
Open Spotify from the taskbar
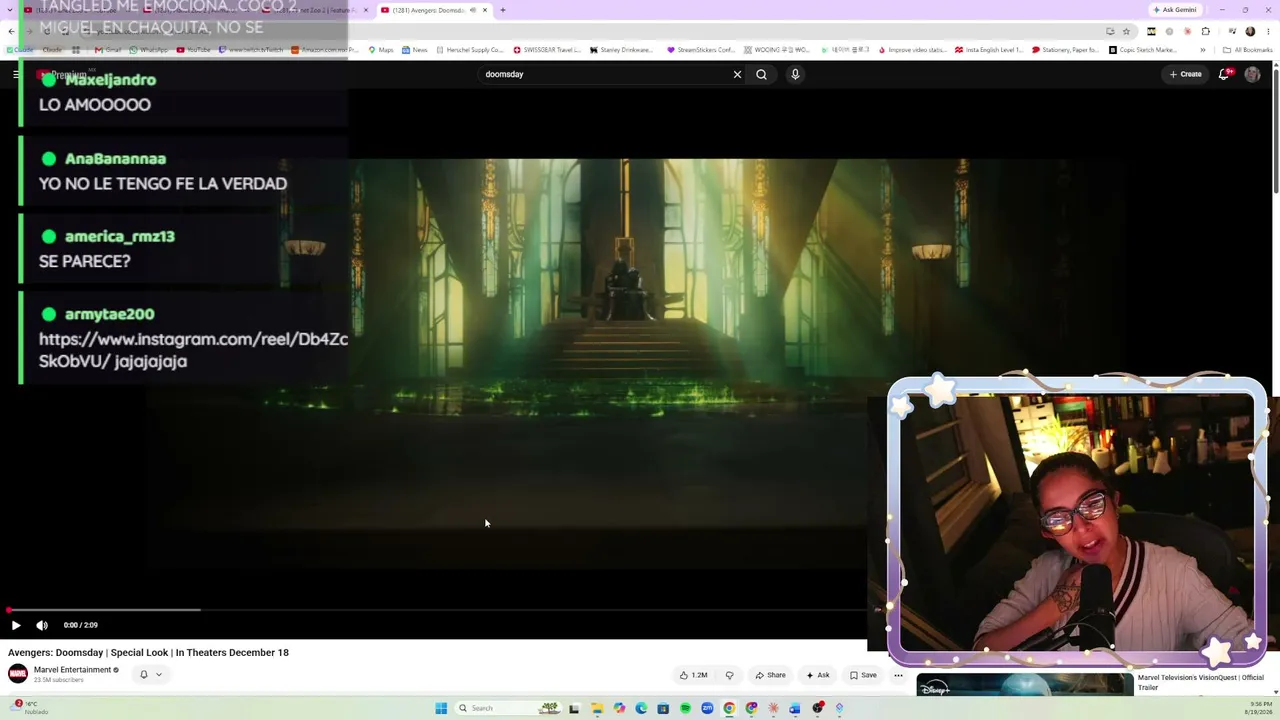point(685,708)
